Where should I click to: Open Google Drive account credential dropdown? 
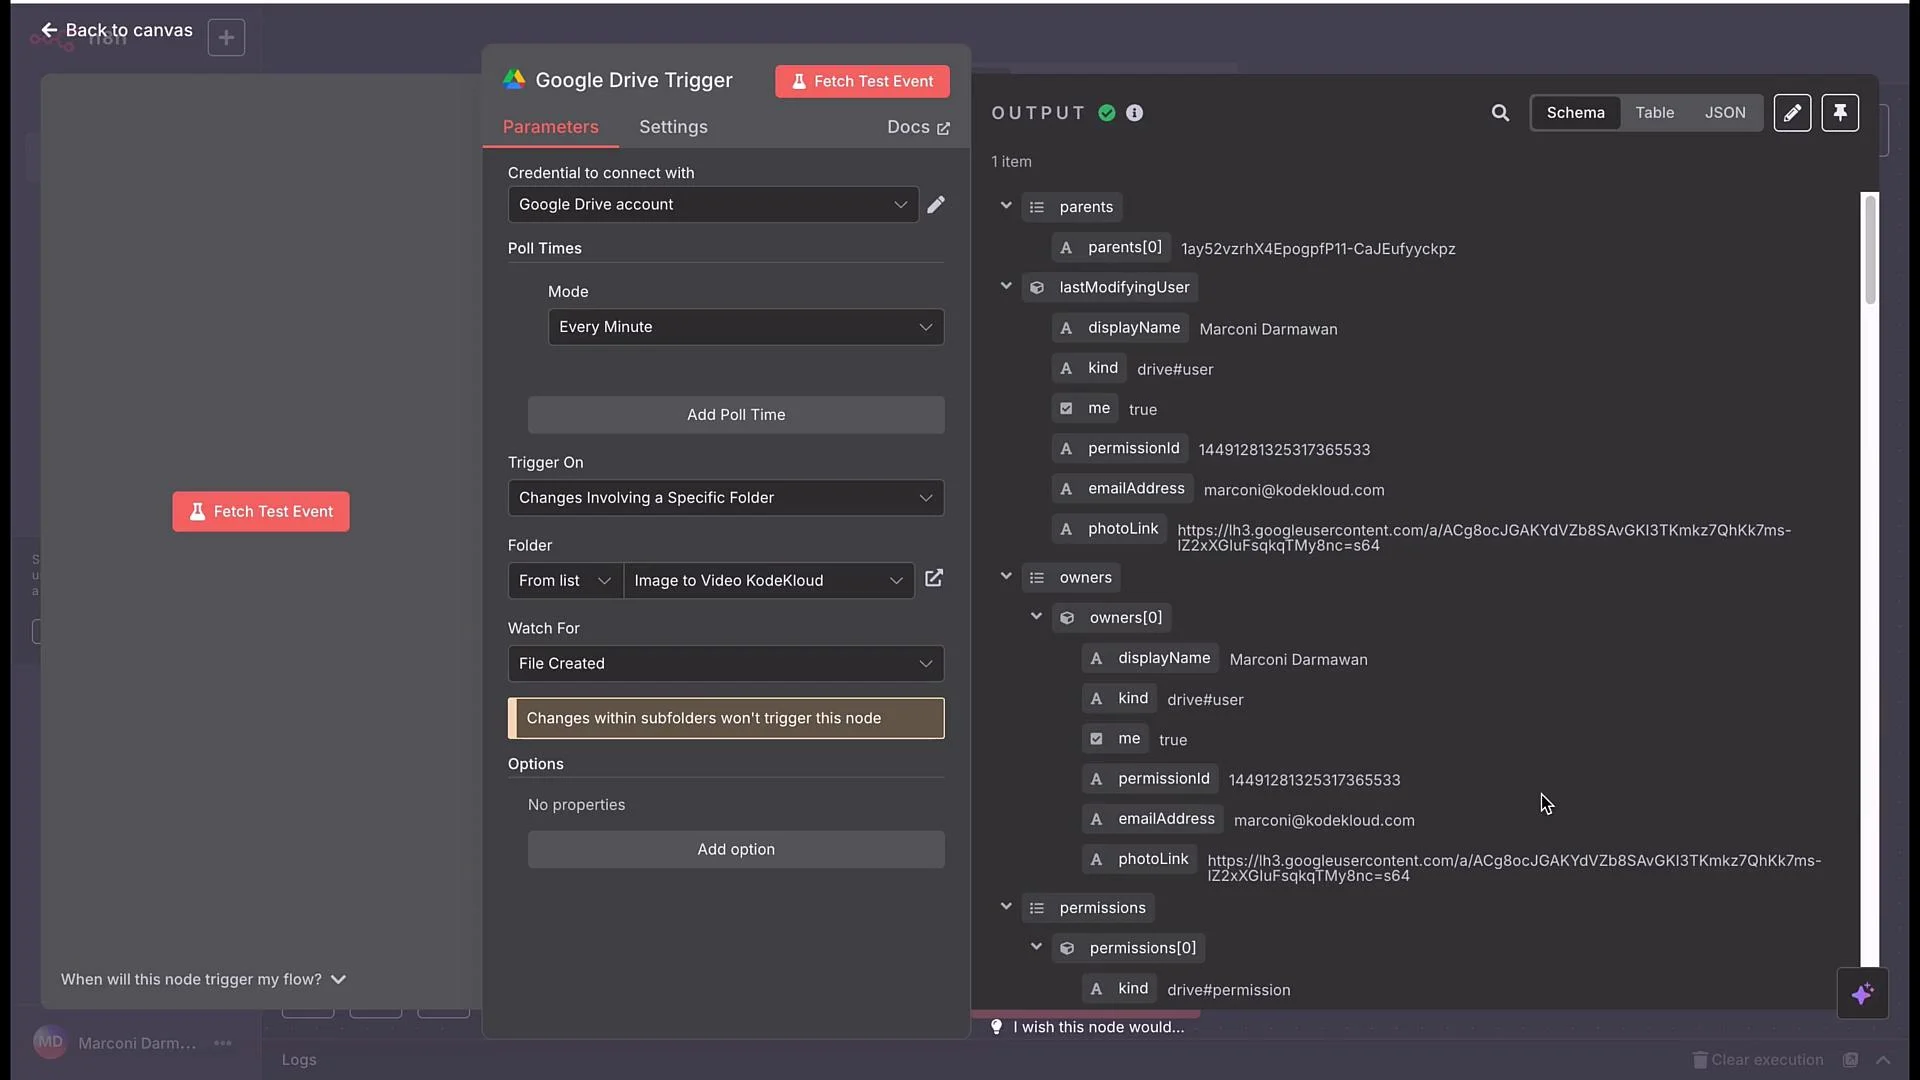(713, 204)
